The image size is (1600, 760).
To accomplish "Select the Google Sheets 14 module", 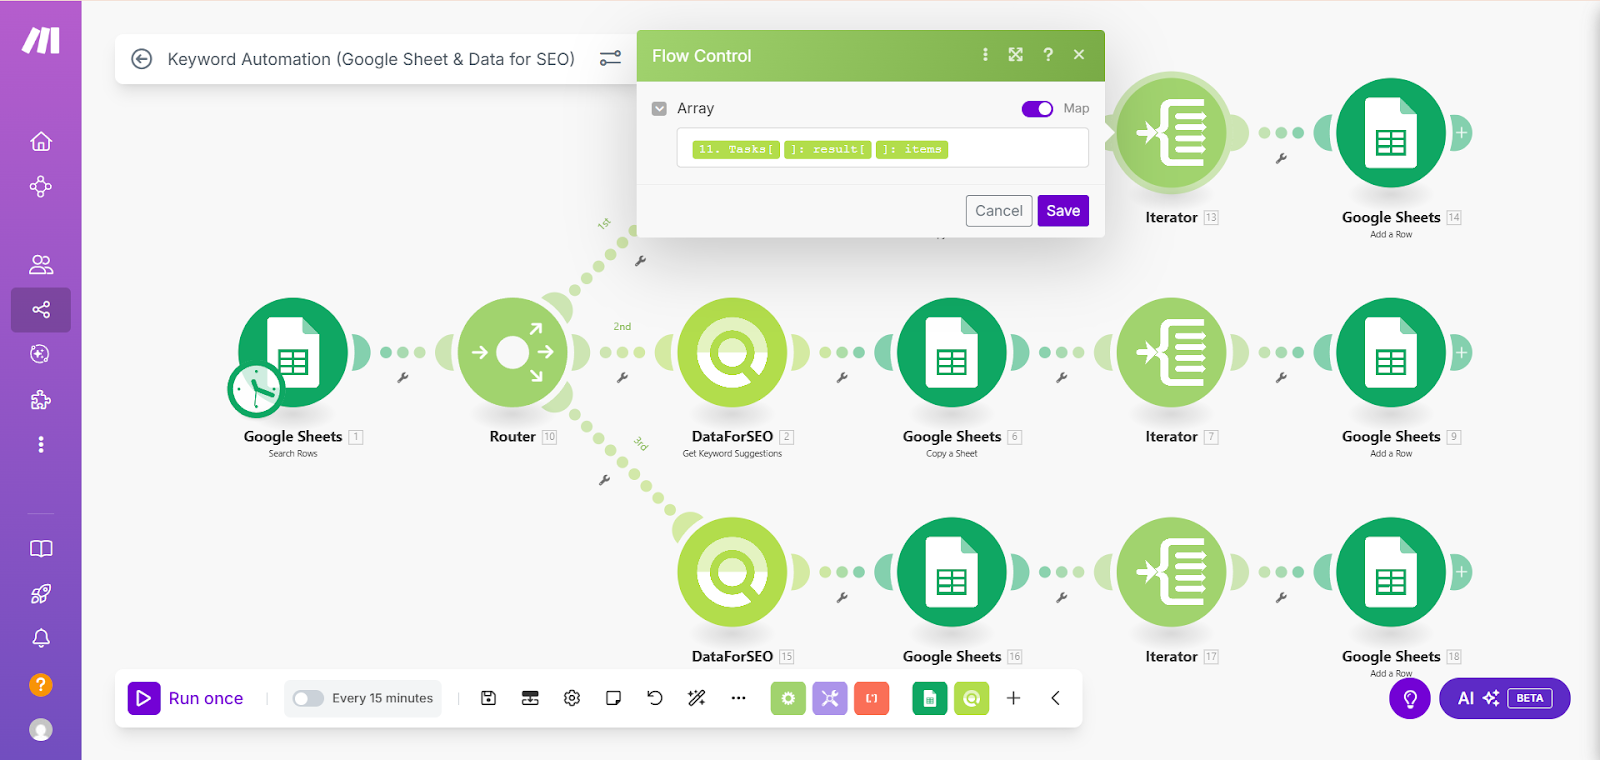I will tap(1391, 133).
